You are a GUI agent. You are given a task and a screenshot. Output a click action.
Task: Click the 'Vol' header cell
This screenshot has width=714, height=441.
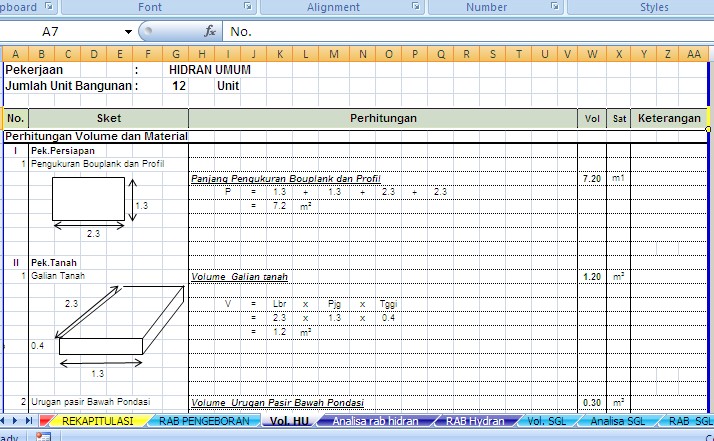(x=592, y=118)
